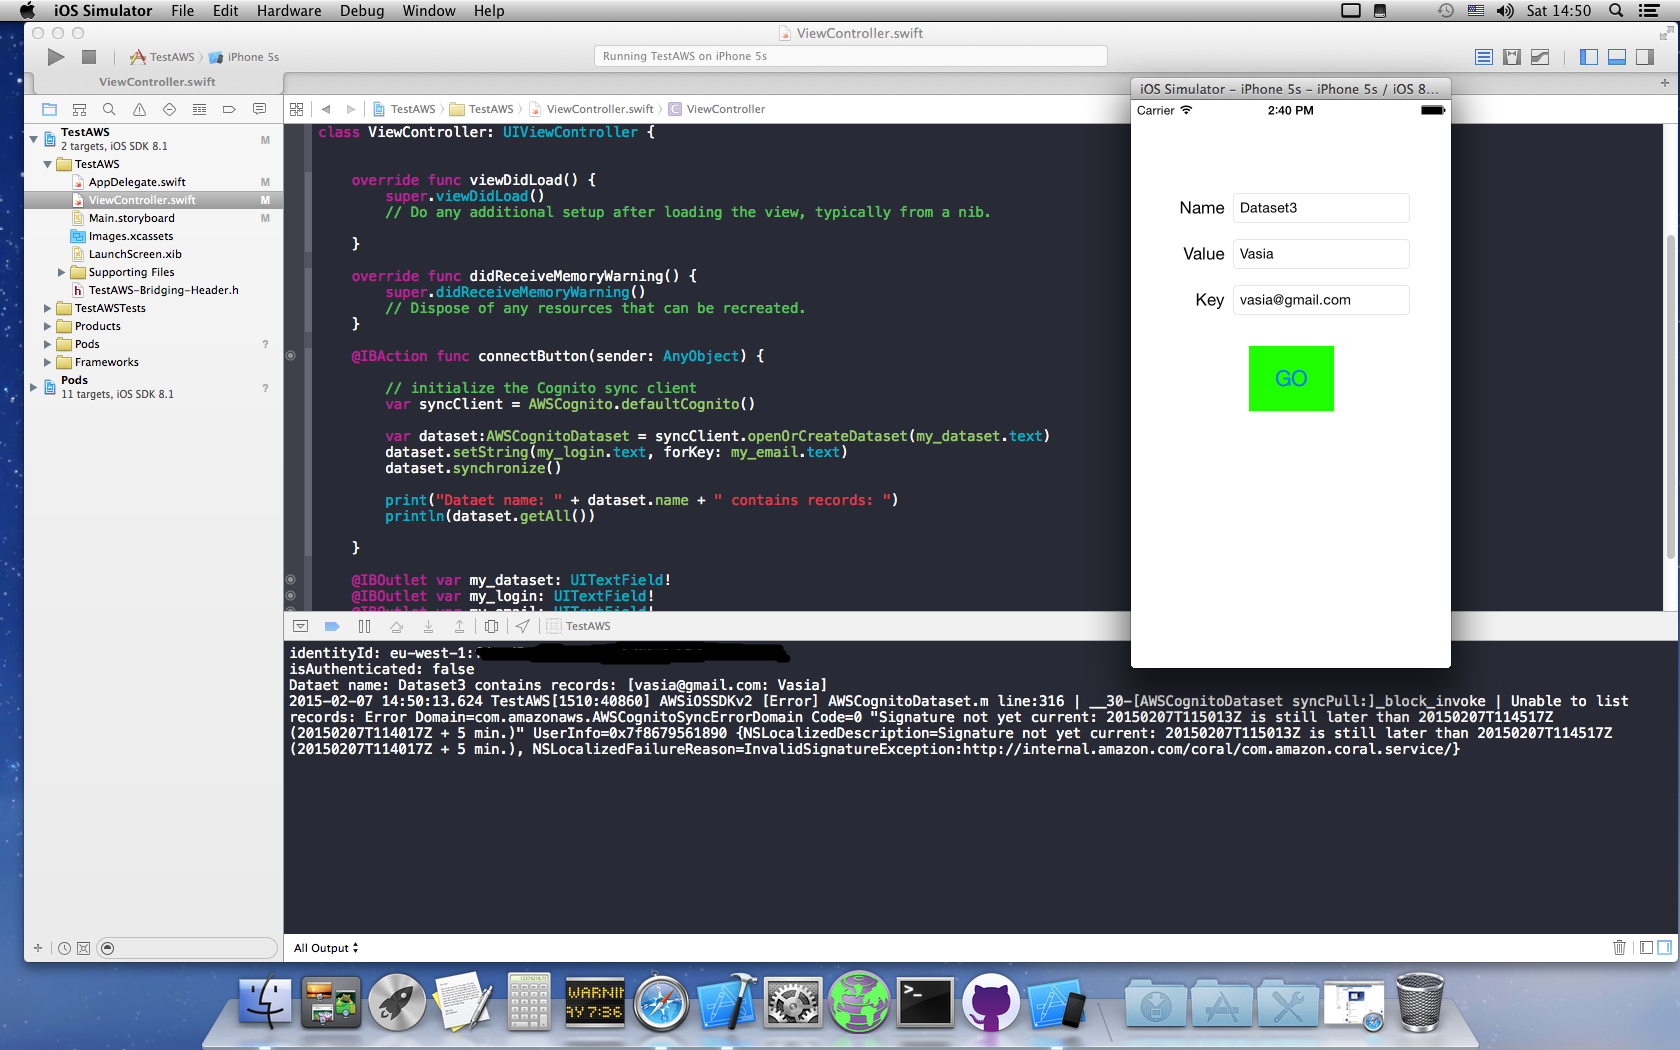This screenshot has height=1050, width=1680.
Task: Open the Debug menu
Action: 362,11
